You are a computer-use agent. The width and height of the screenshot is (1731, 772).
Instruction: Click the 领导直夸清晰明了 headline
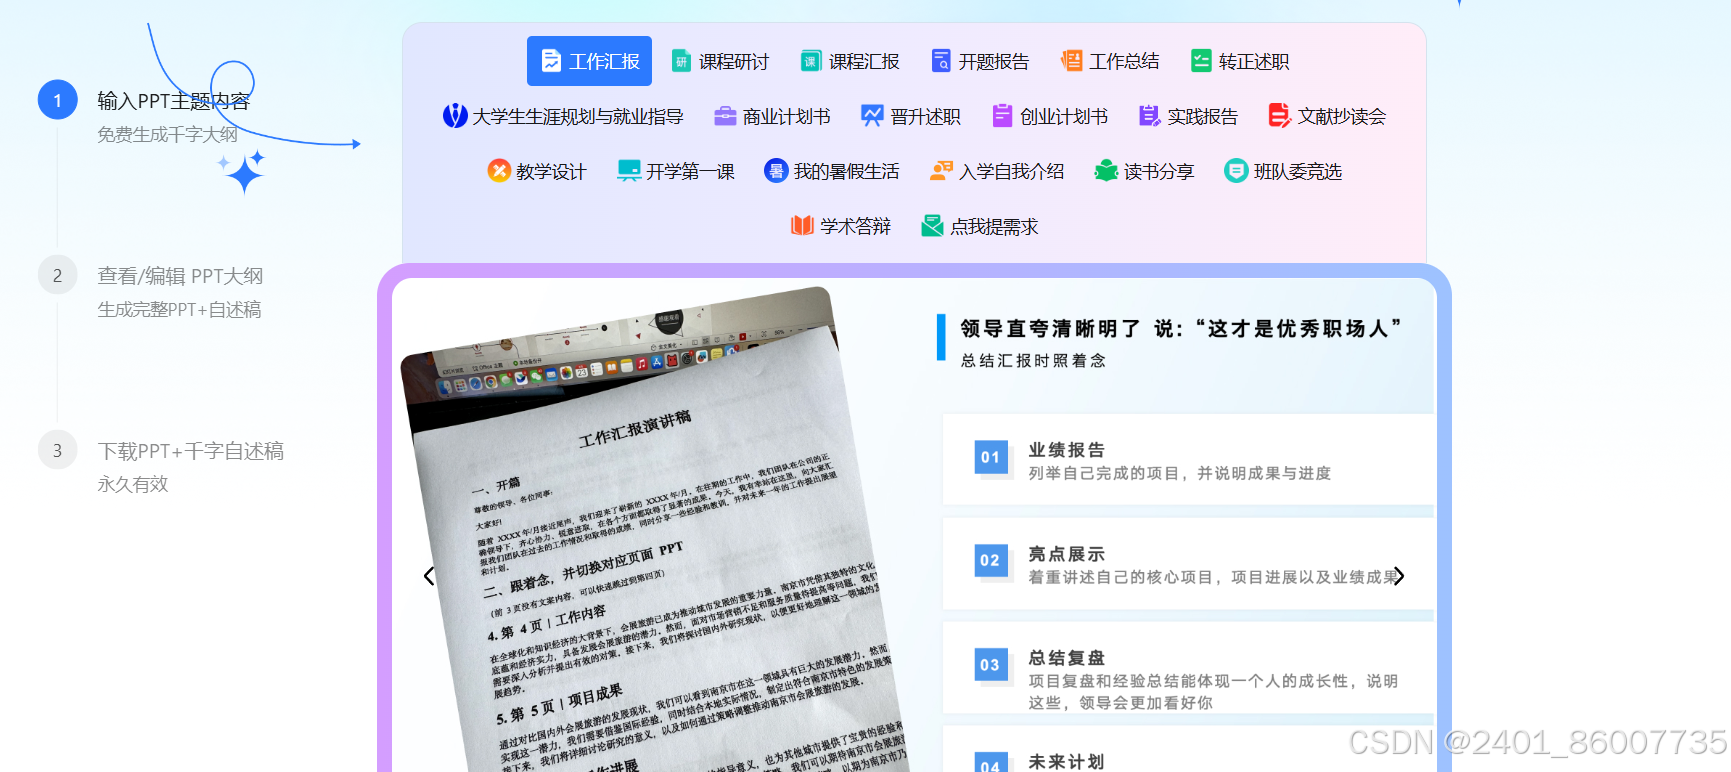1181,328
